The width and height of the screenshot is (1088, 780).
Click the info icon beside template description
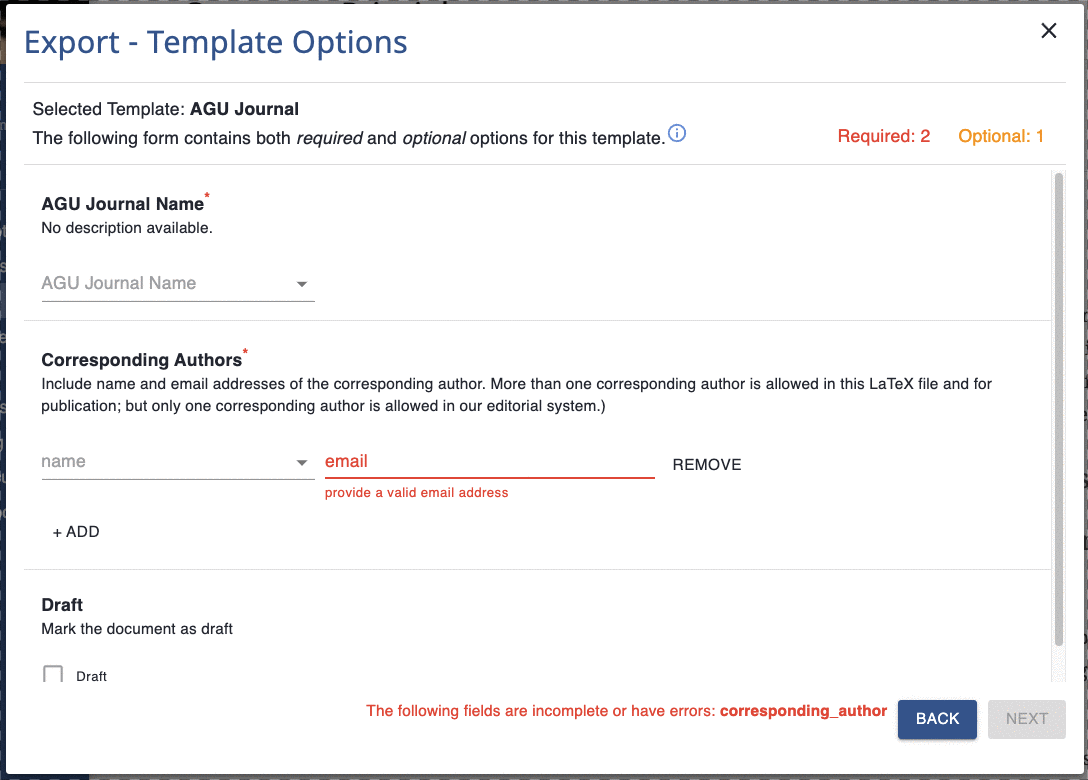tap(677, 133)
